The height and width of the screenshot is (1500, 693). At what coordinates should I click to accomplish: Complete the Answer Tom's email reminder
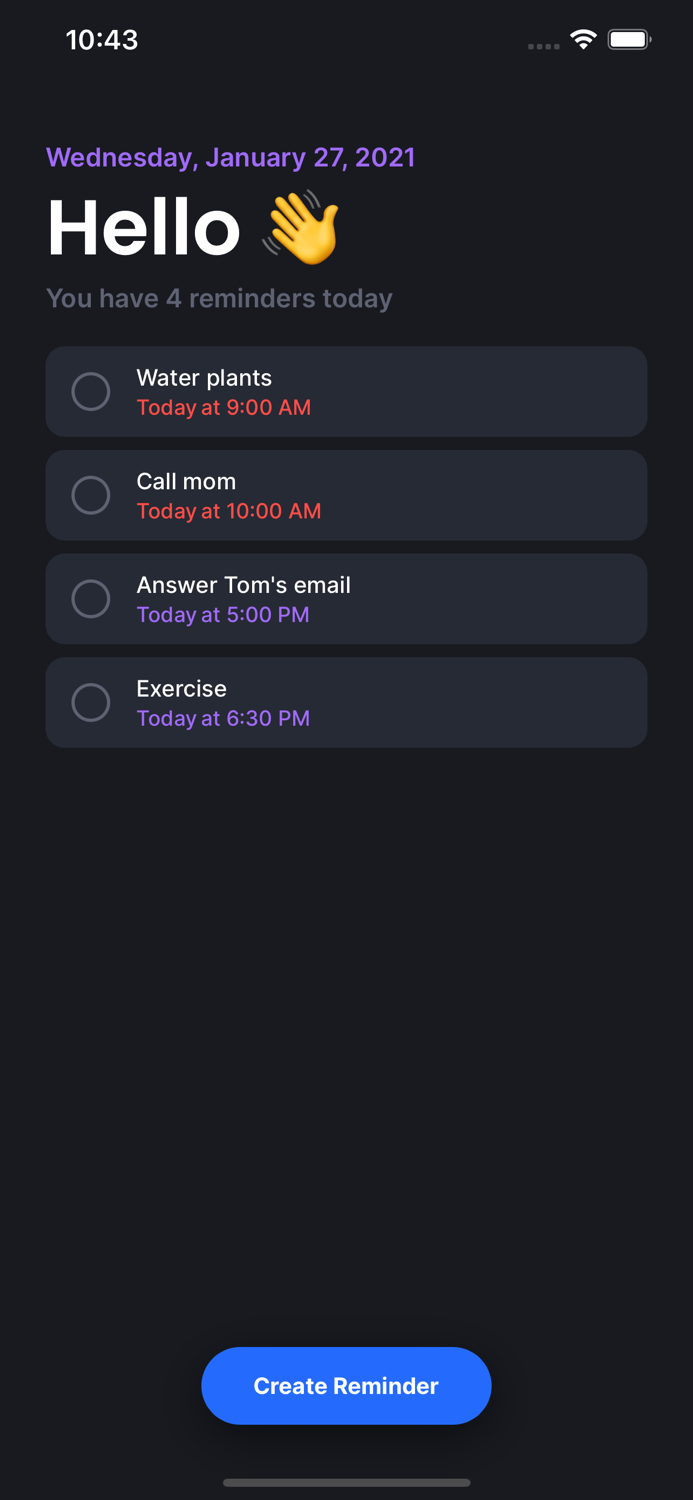click(91, 599)
